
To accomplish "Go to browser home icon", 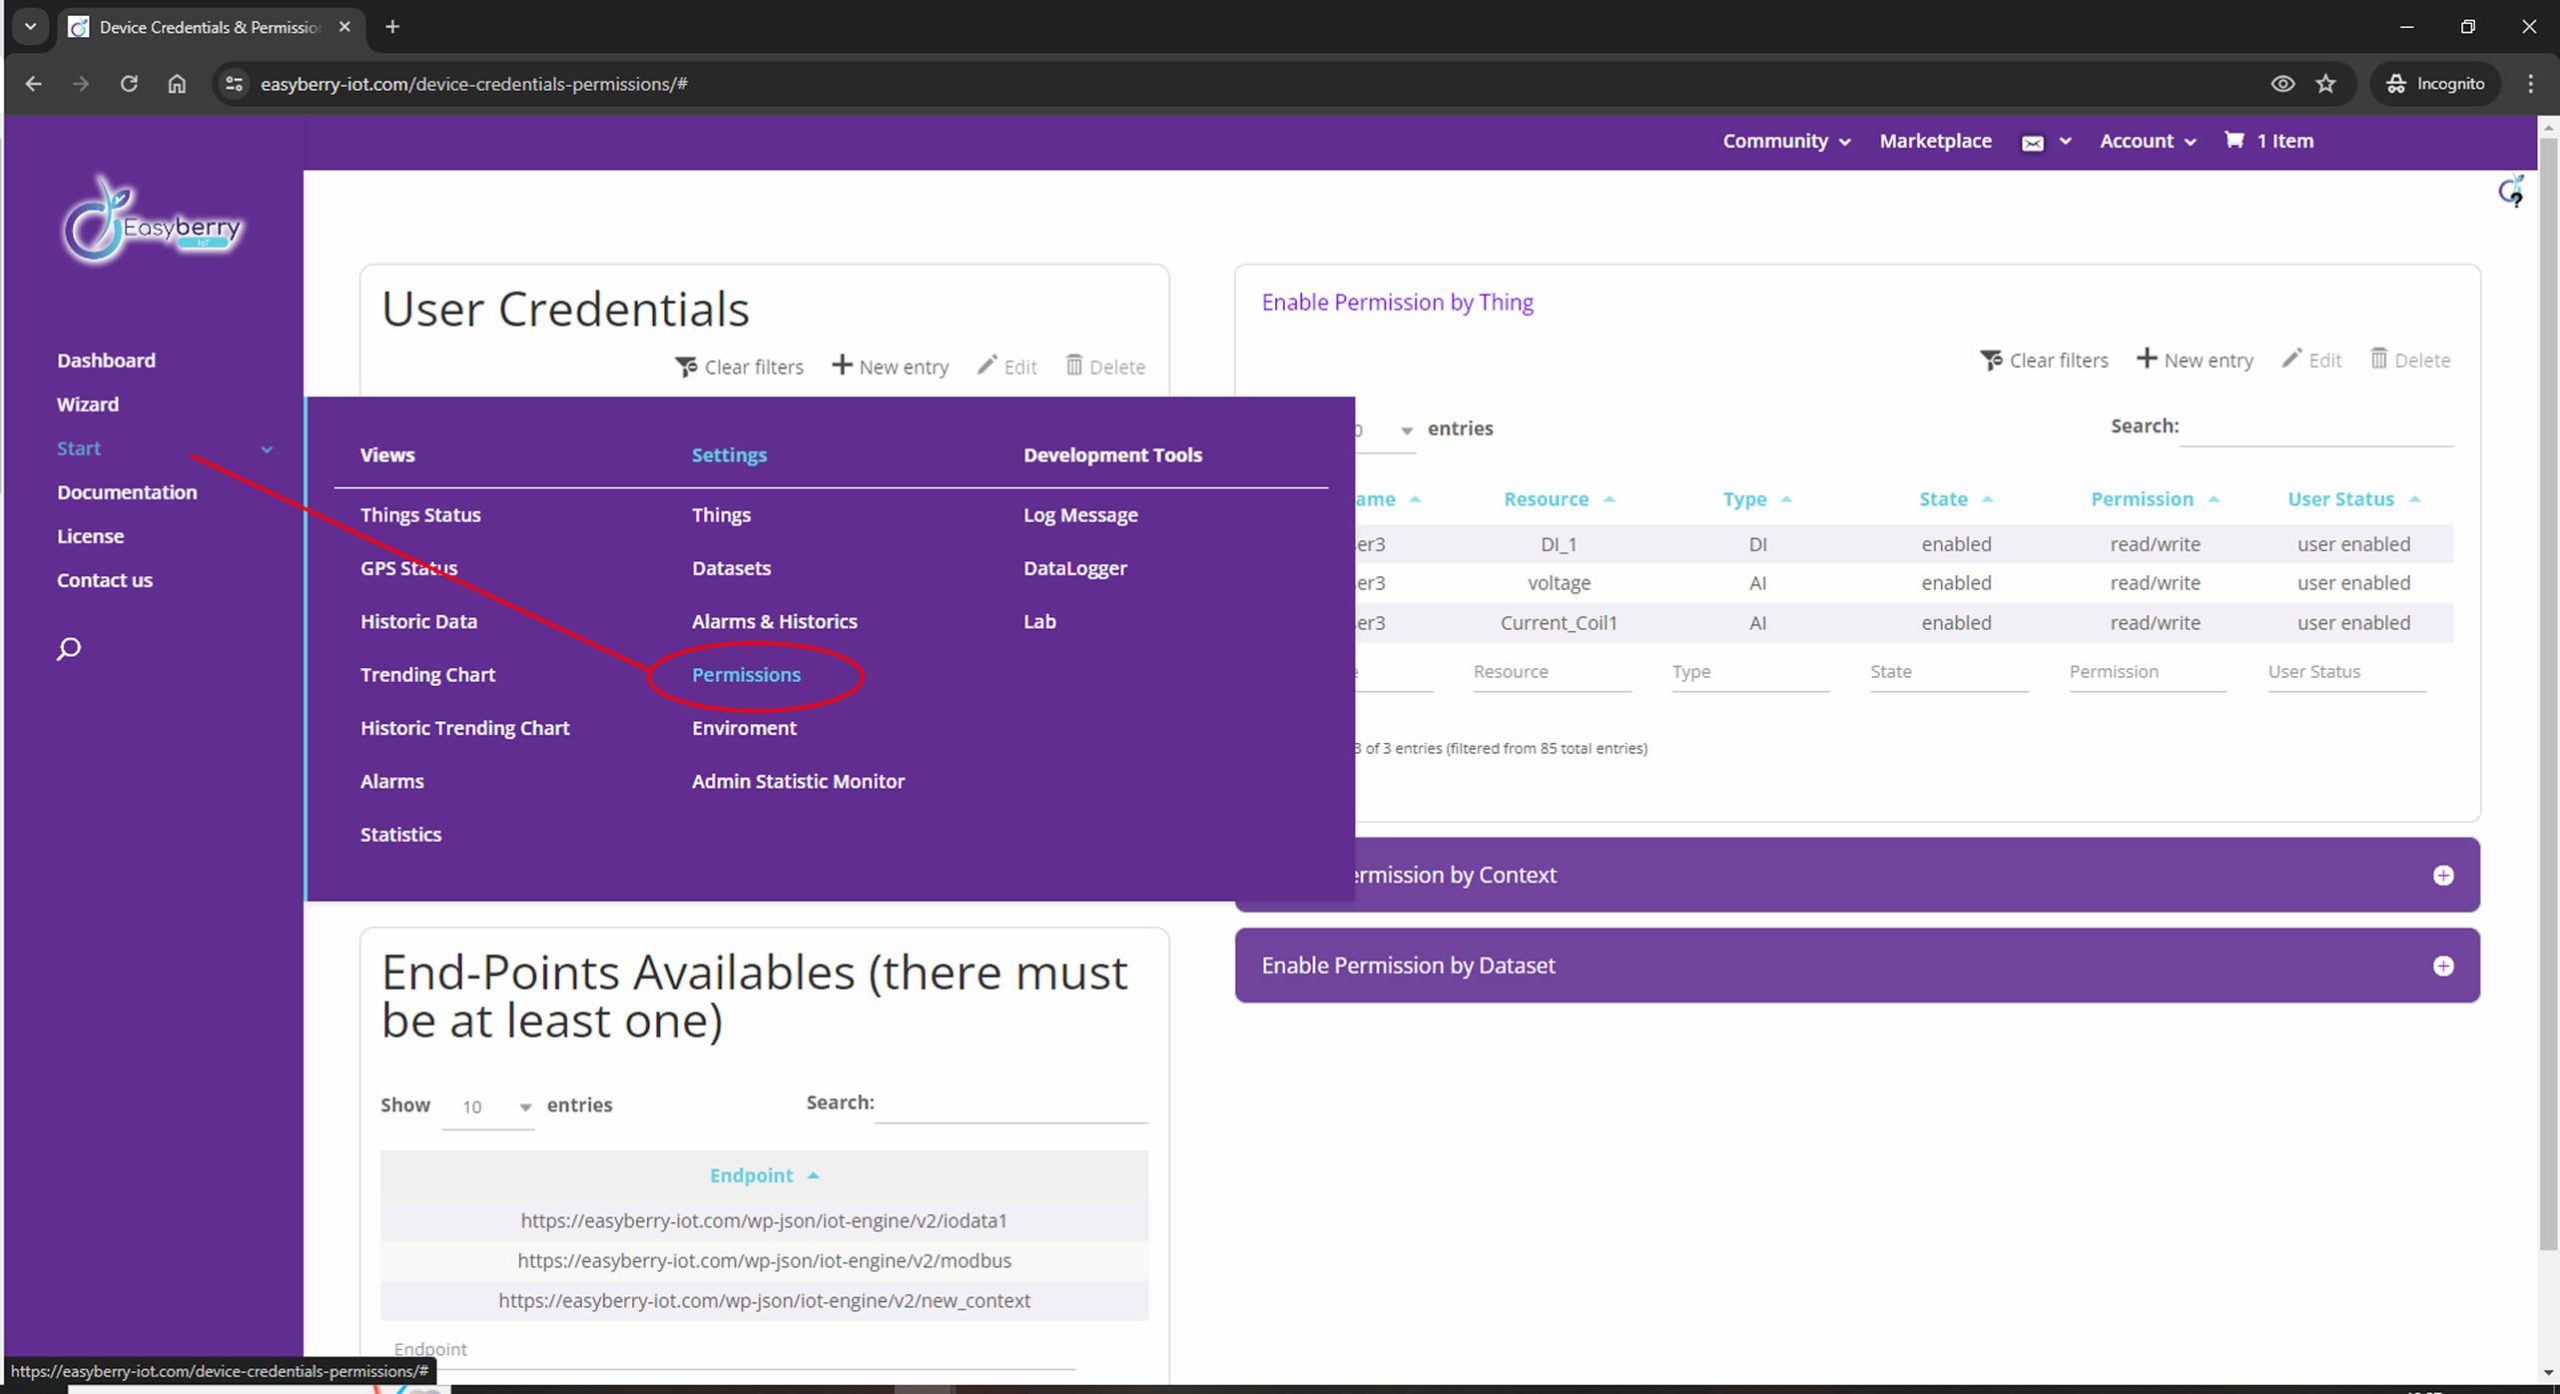I will click(177, 84).
